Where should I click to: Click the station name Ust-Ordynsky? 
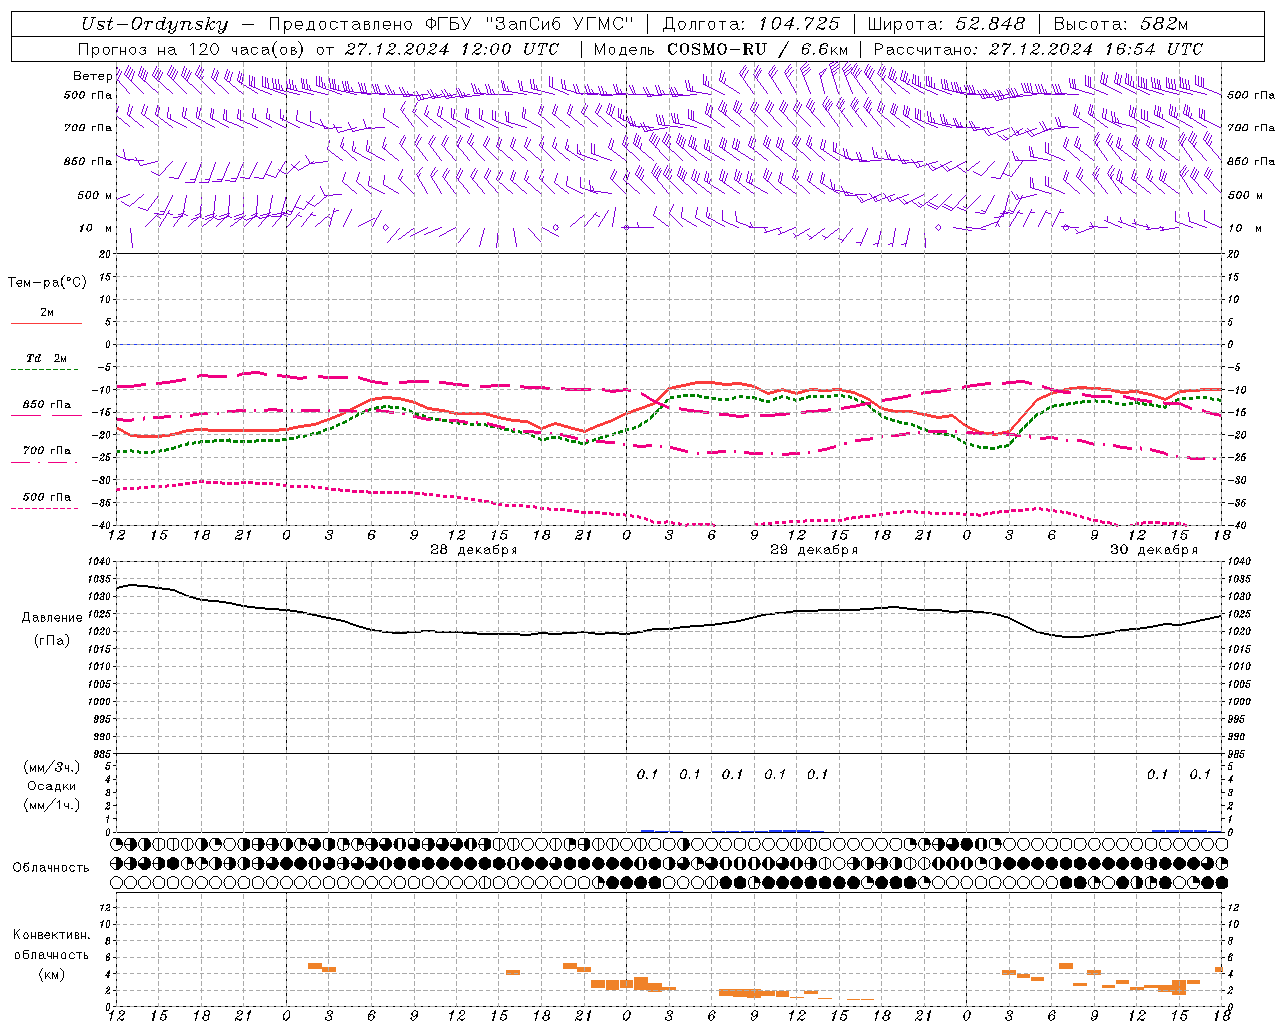pyautogui.click(x=154, y=24)
